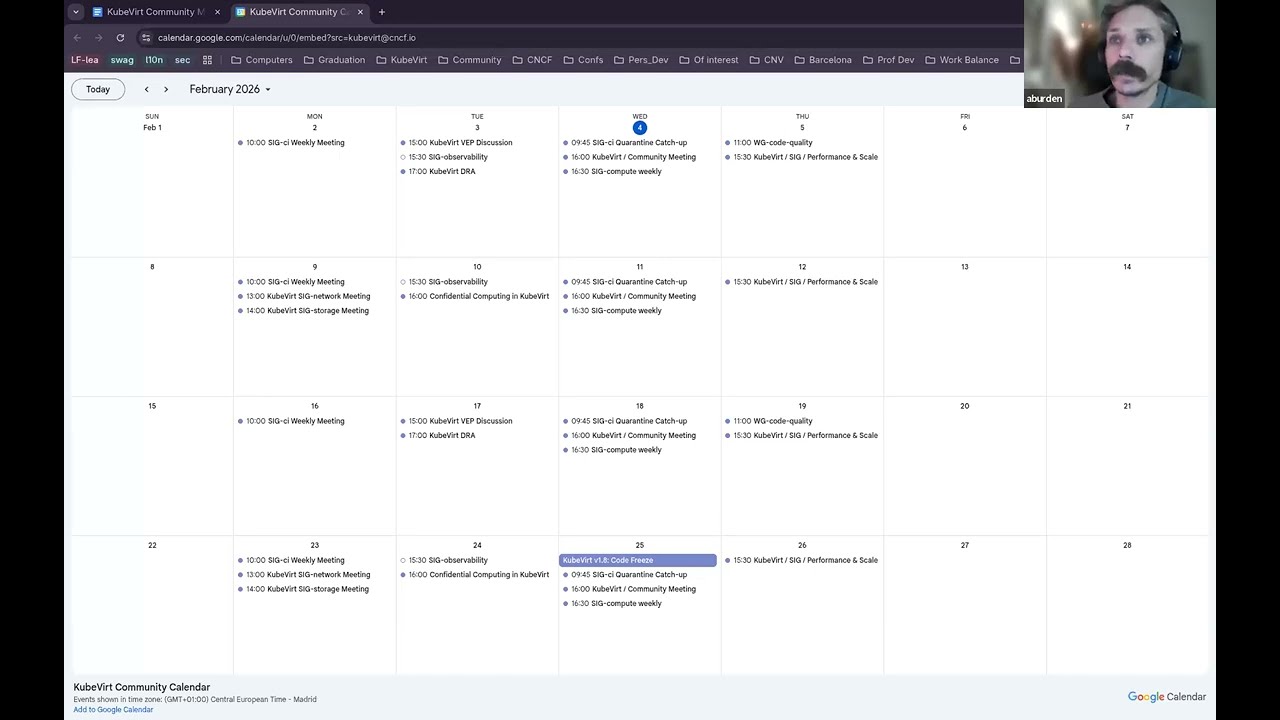Image resolution: width=1280 pixels, height=720 pixels.
Task: Go back with the browser back arrow
Action: pyautogui.click(x=77, y=38)
